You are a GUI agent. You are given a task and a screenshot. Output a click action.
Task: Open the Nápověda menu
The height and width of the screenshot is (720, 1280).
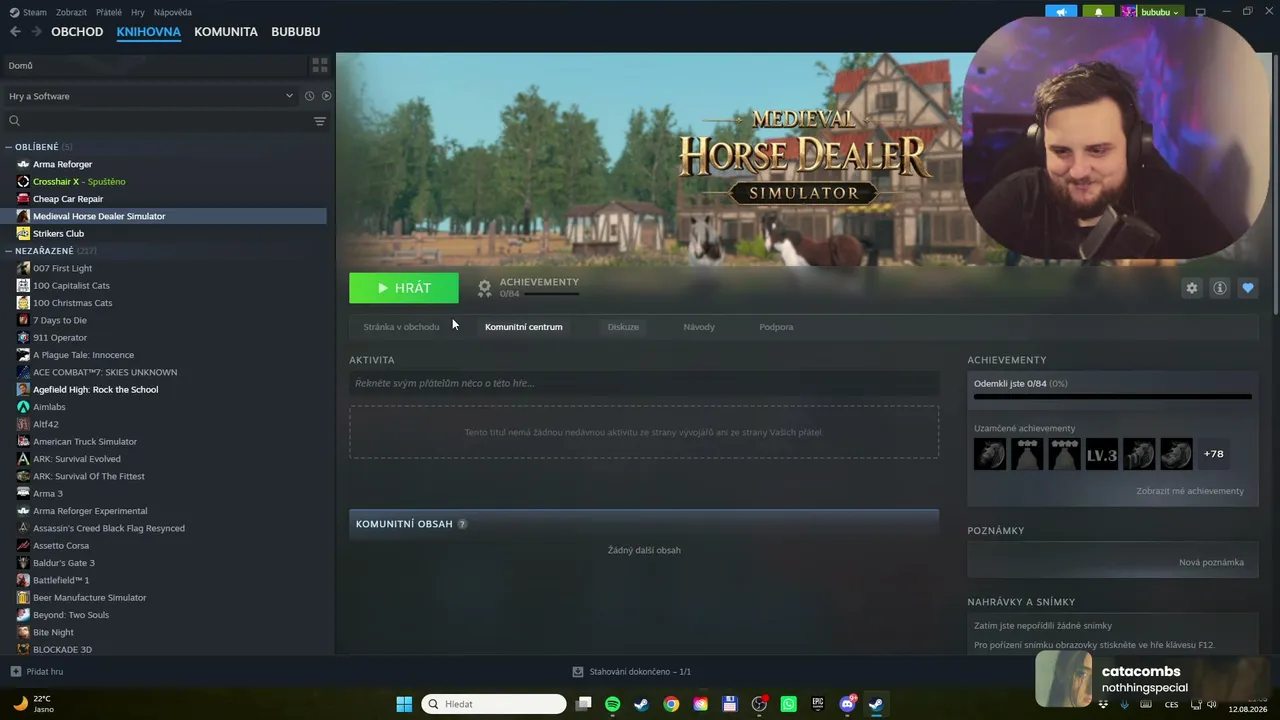pos(173,13)
